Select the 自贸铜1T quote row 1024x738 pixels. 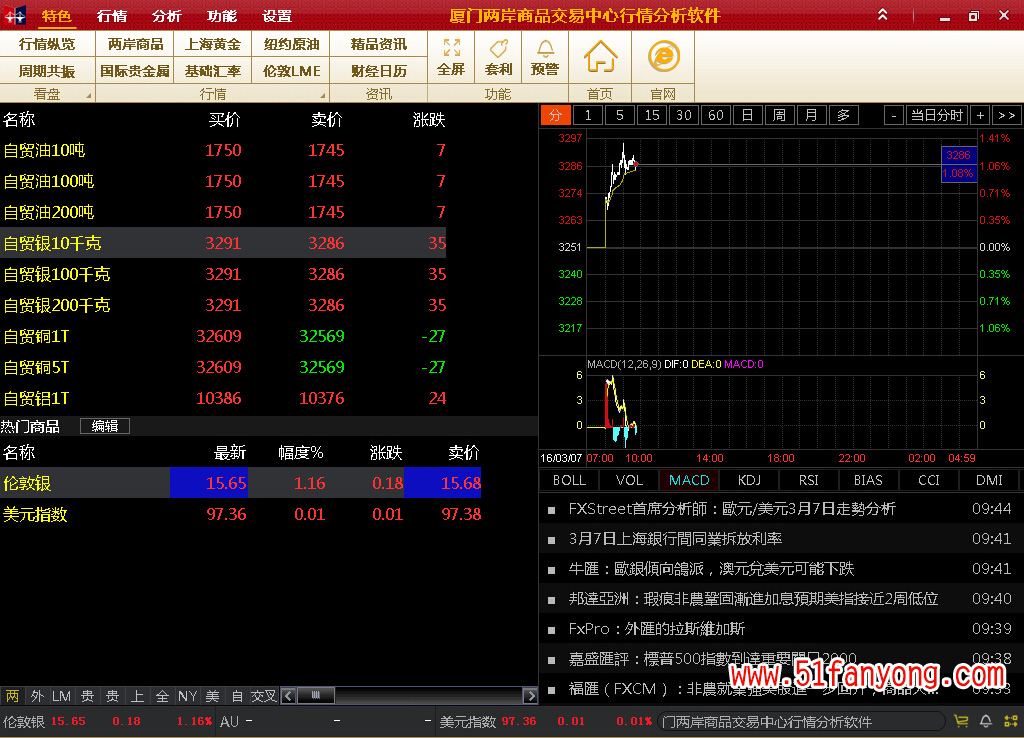click(223, 336)
